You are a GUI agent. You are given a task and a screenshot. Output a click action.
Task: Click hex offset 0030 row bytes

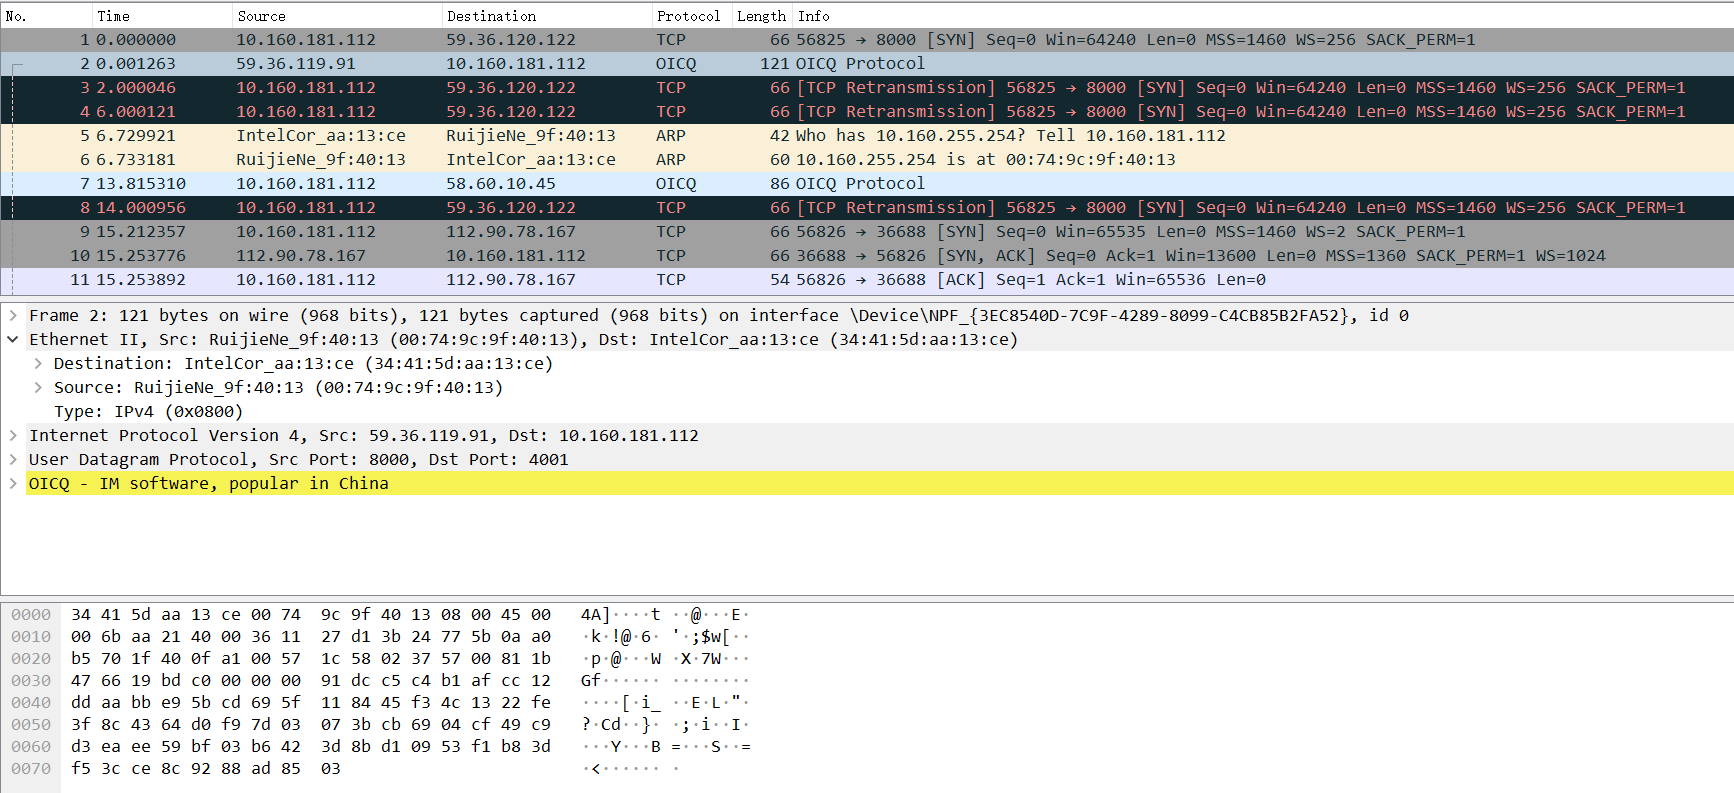(311, 681)
